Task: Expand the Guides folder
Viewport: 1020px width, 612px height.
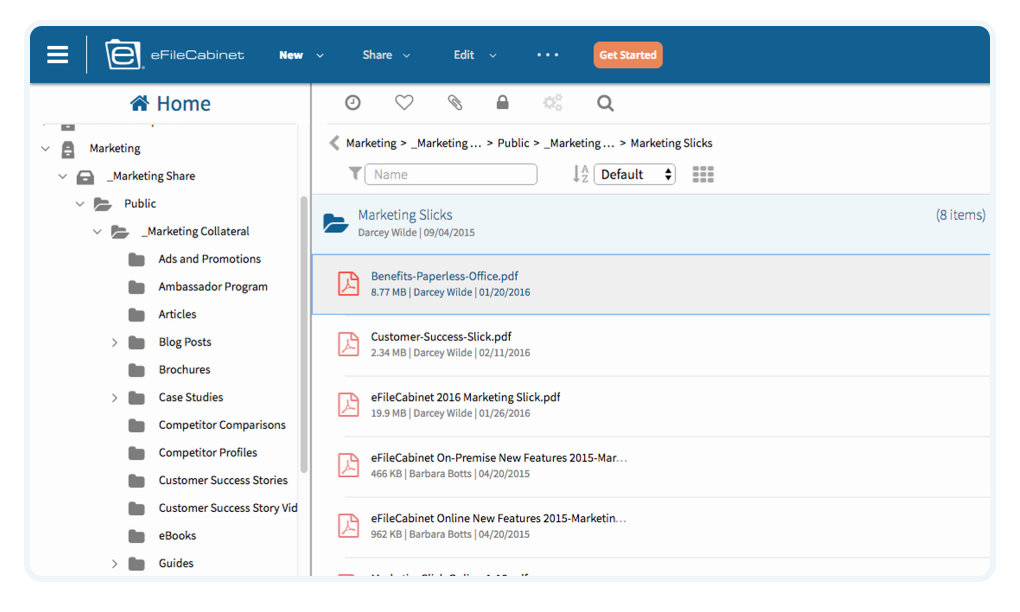Action: click(x=114, y=563)
